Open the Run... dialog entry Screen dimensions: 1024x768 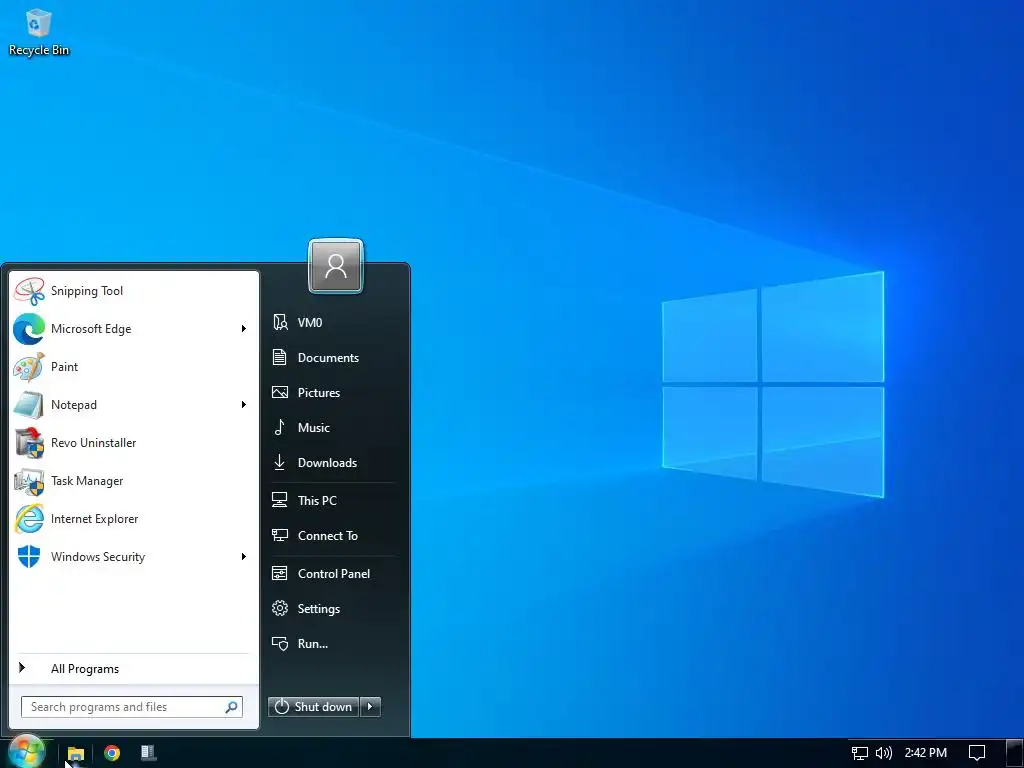[333, 643]
